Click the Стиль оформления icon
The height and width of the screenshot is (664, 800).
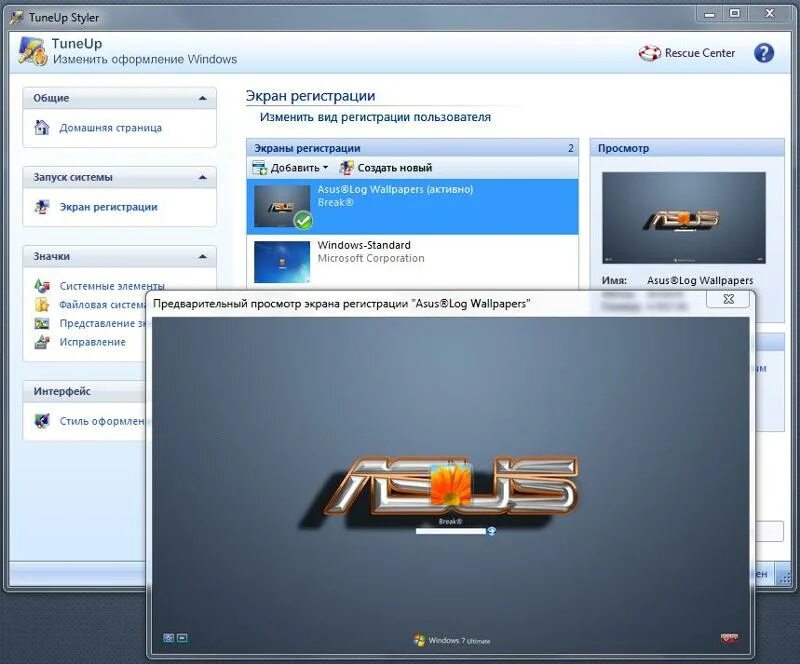click(x=41, y=421)
